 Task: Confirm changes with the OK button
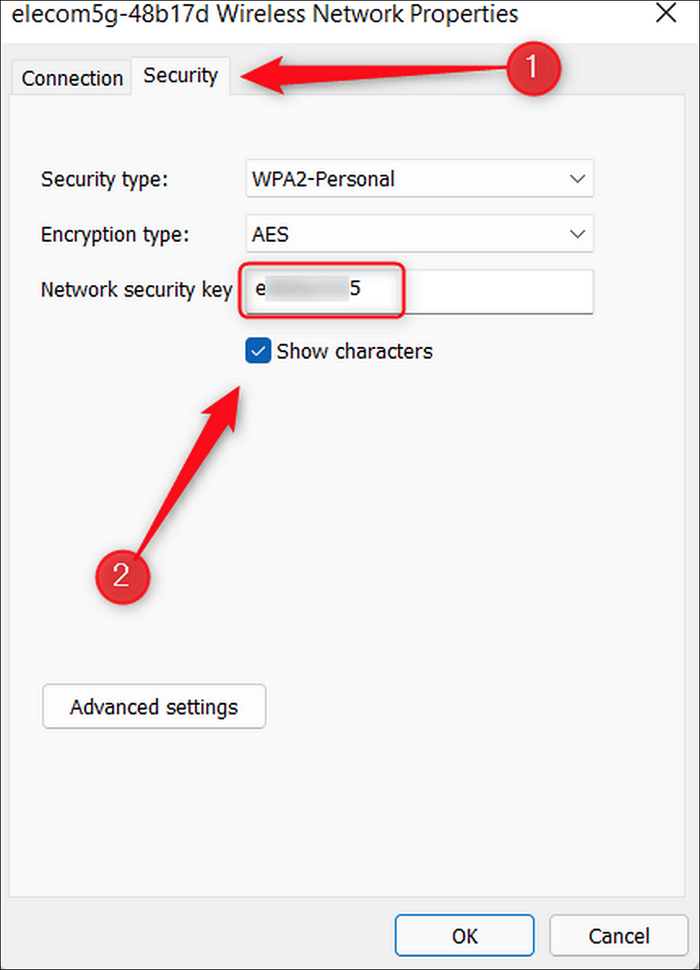tap(464, 936)
